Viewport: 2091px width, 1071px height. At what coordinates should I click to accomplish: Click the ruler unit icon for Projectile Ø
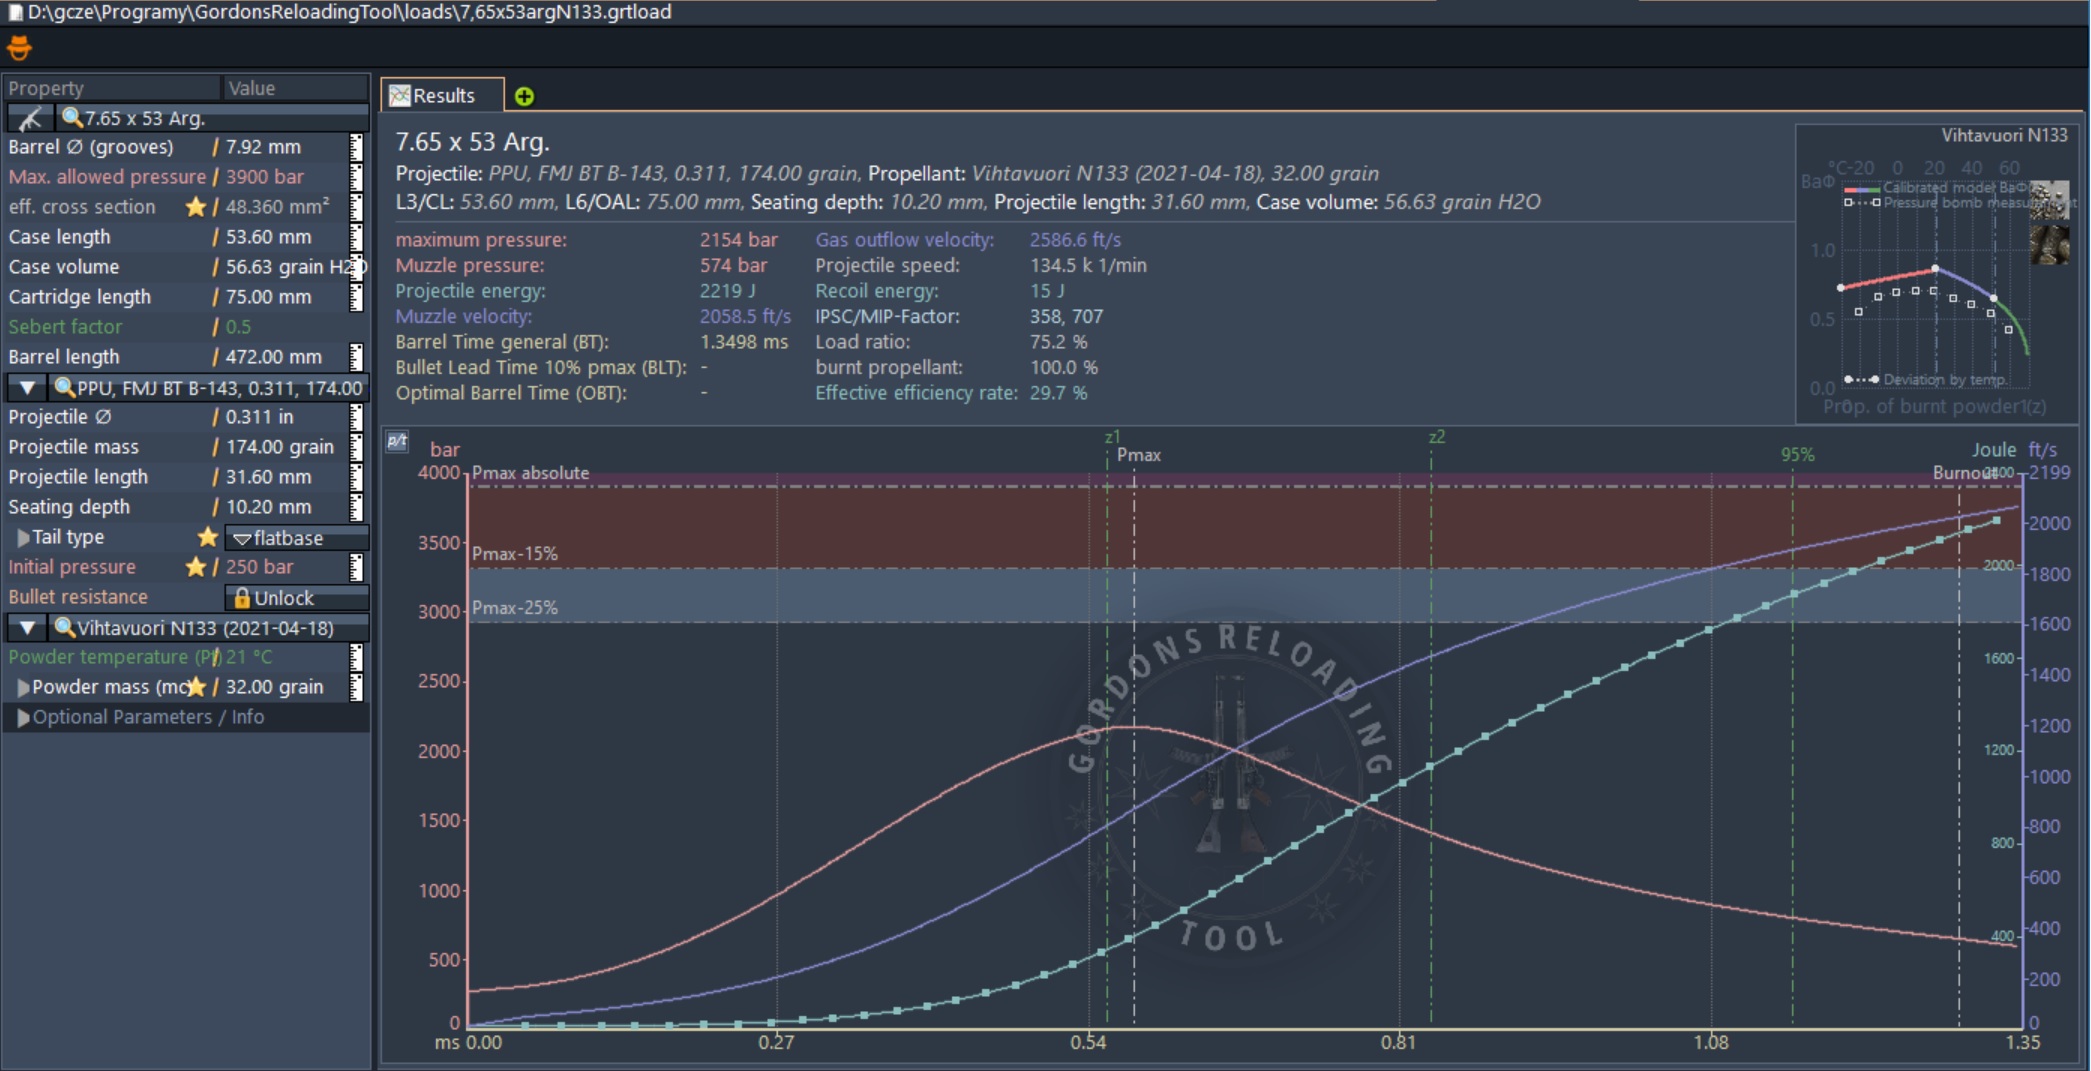pos(356,417)
